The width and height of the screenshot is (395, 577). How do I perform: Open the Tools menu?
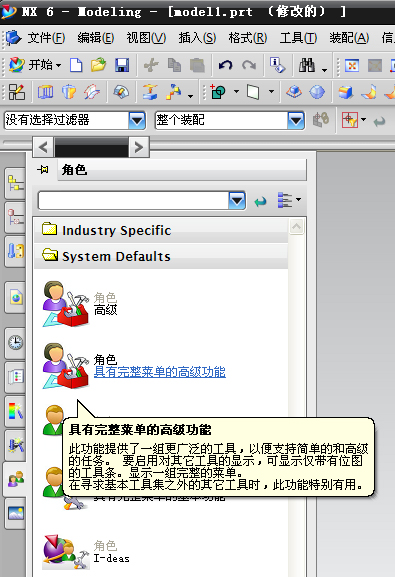click(x=298, y=38)
